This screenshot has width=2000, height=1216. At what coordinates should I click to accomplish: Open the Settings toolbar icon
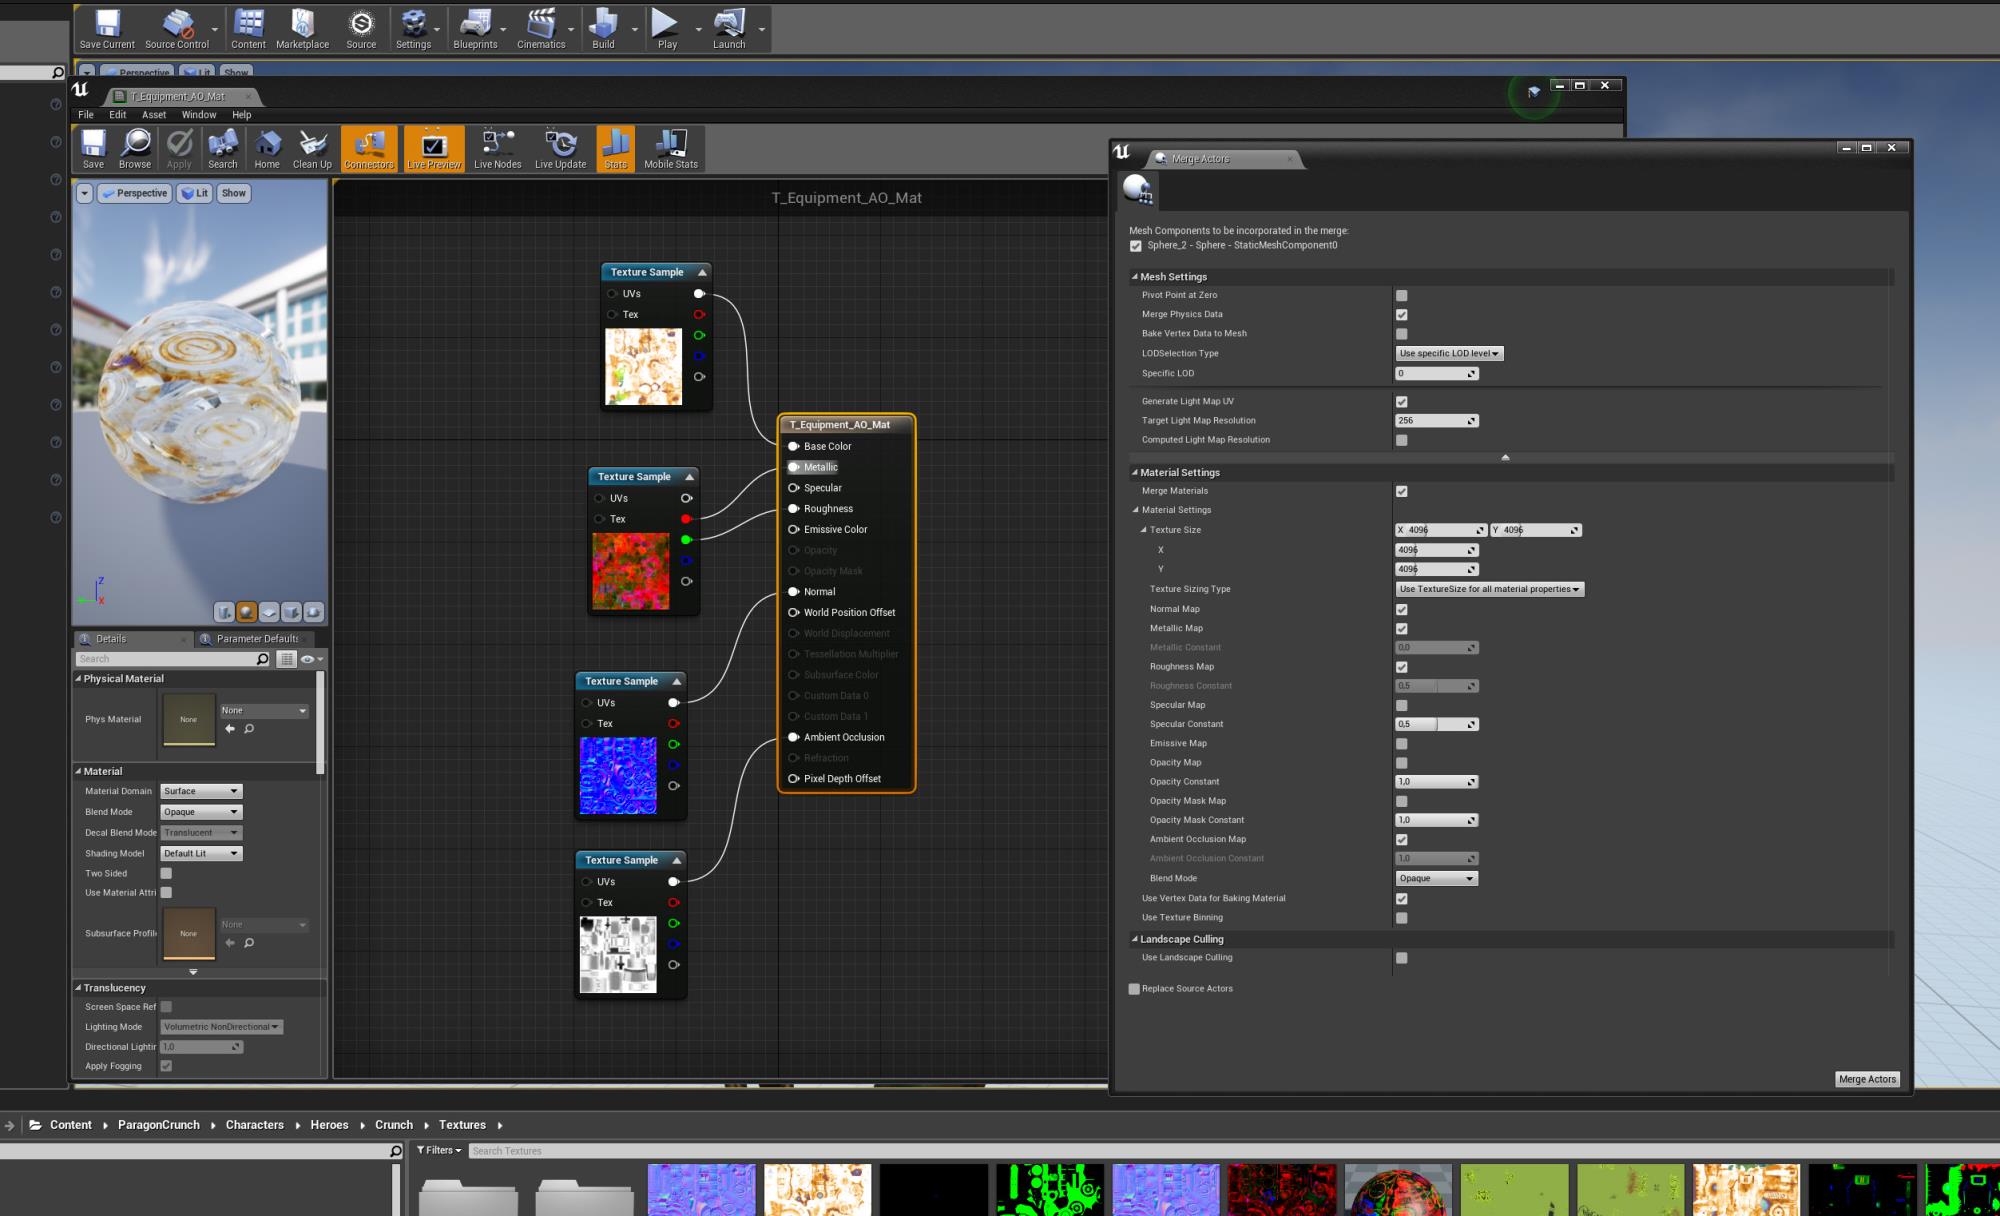coord(413,29)
